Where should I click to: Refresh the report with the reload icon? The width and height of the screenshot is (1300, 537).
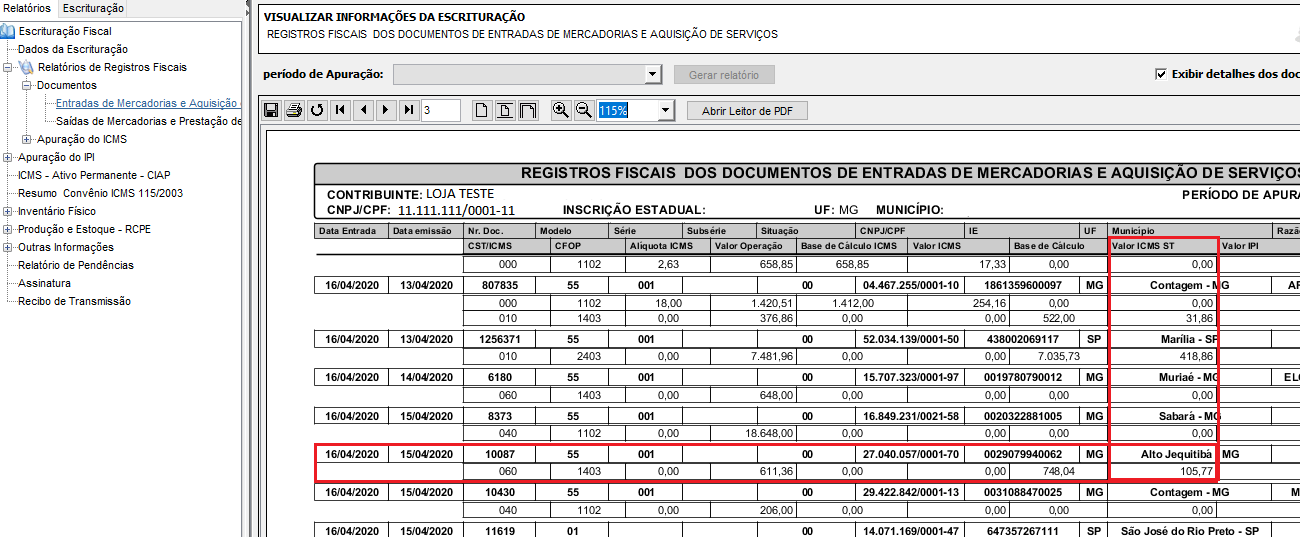[x=317, y=110]
